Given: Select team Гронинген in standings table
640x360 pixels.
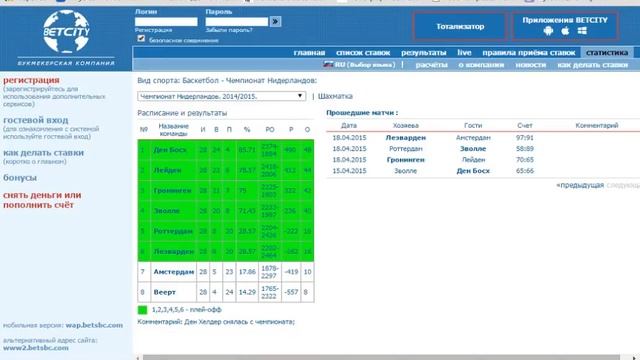Looking at the screenshot, I should [172, 191].
